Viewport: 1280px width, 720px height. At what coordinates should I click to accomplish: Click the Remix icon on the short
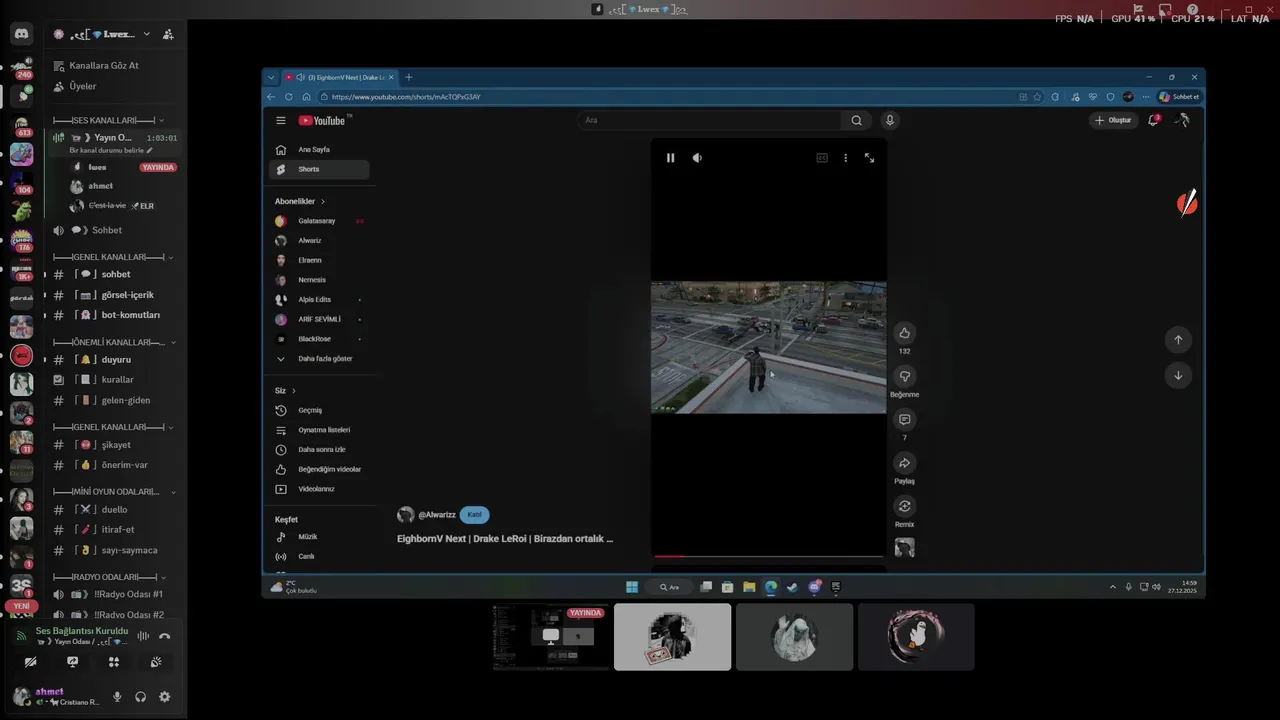[x=904, y=506]
